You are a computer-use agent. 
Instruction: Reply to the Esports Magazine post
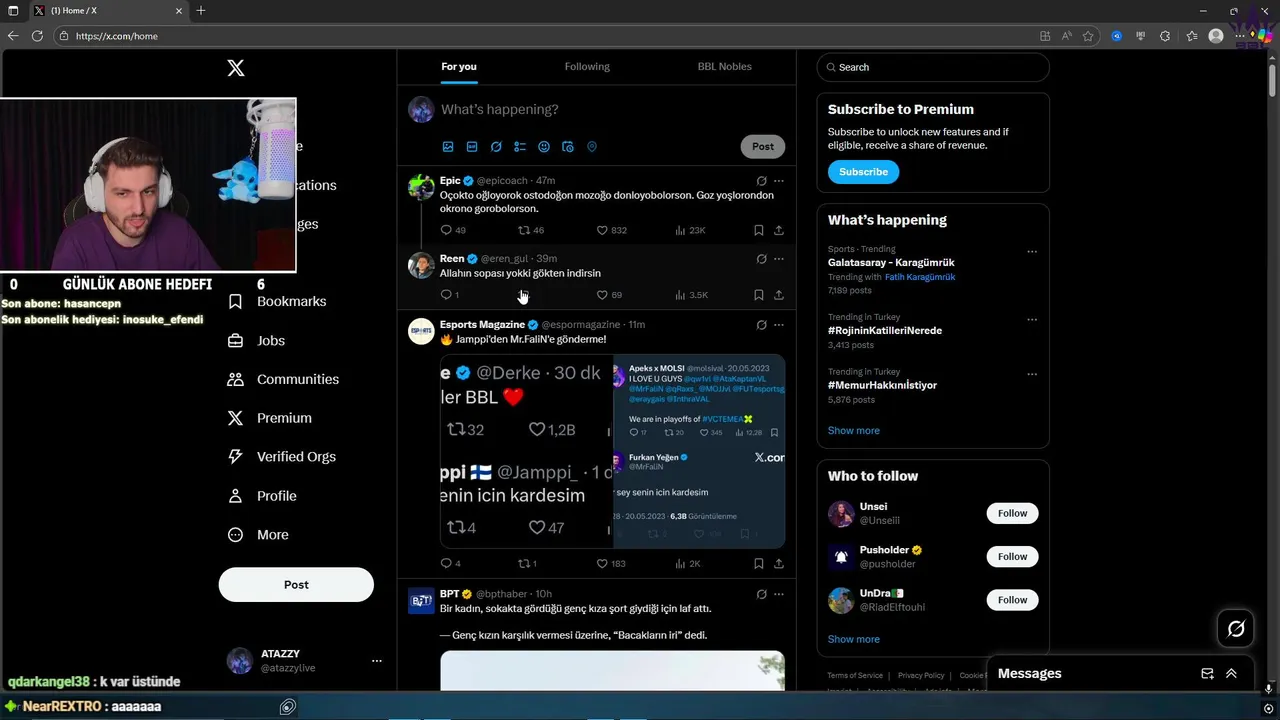(447, 564)
